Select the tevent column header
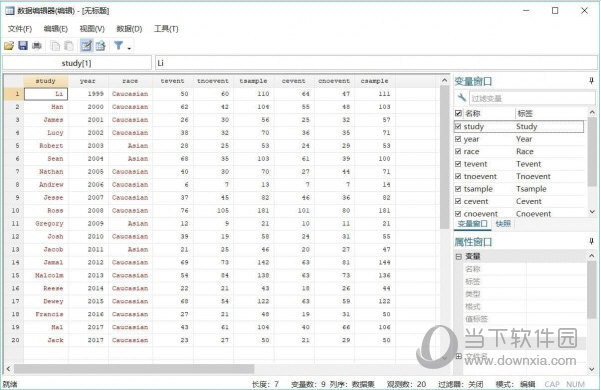This screenshot has height=390, width=601. point(172,81)
